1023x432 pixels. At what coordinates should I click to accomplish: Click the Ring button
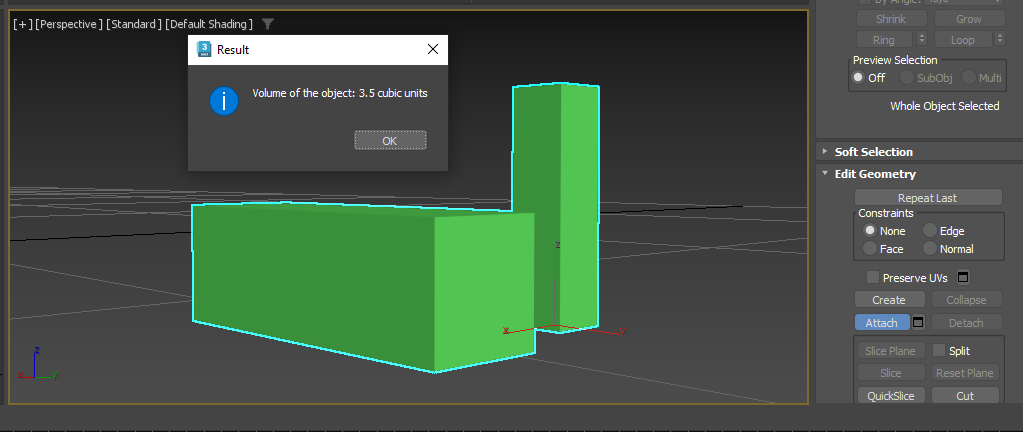(883, 40)
